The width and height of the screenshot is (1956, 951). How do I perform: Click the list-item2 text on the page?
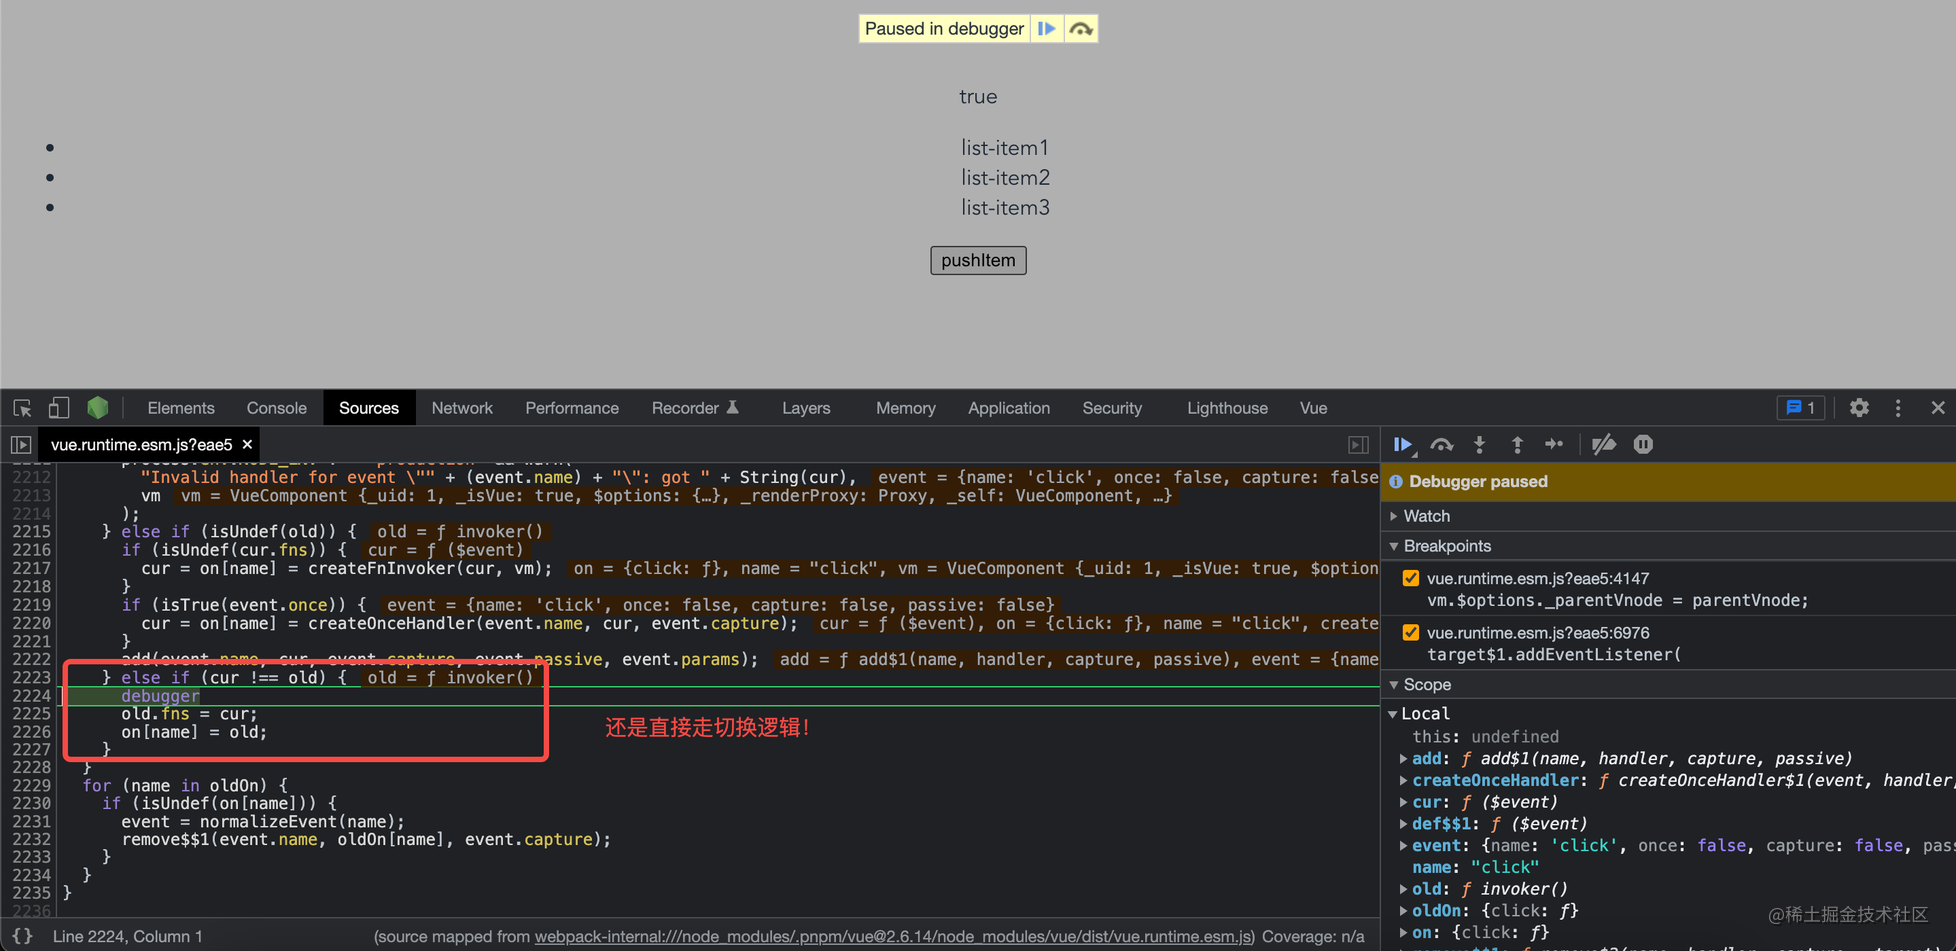point(1005,178)
